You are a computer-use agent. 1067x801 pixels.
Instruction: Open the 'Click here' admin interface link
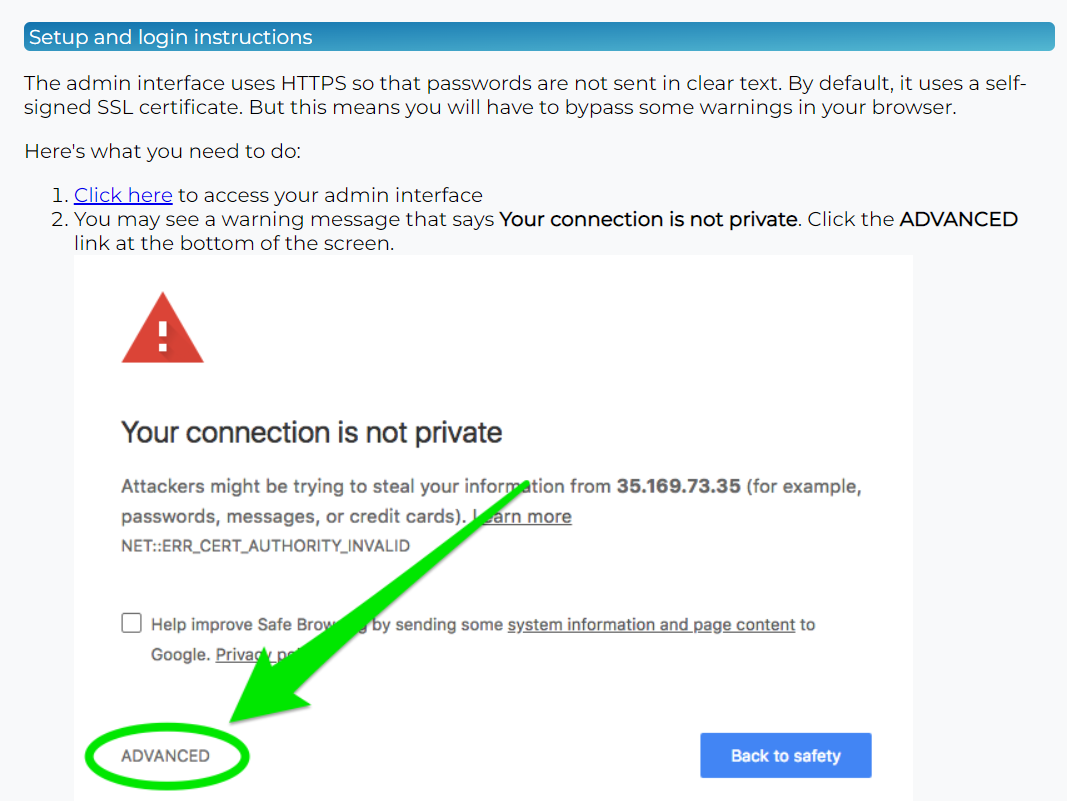tap(123, 195)
